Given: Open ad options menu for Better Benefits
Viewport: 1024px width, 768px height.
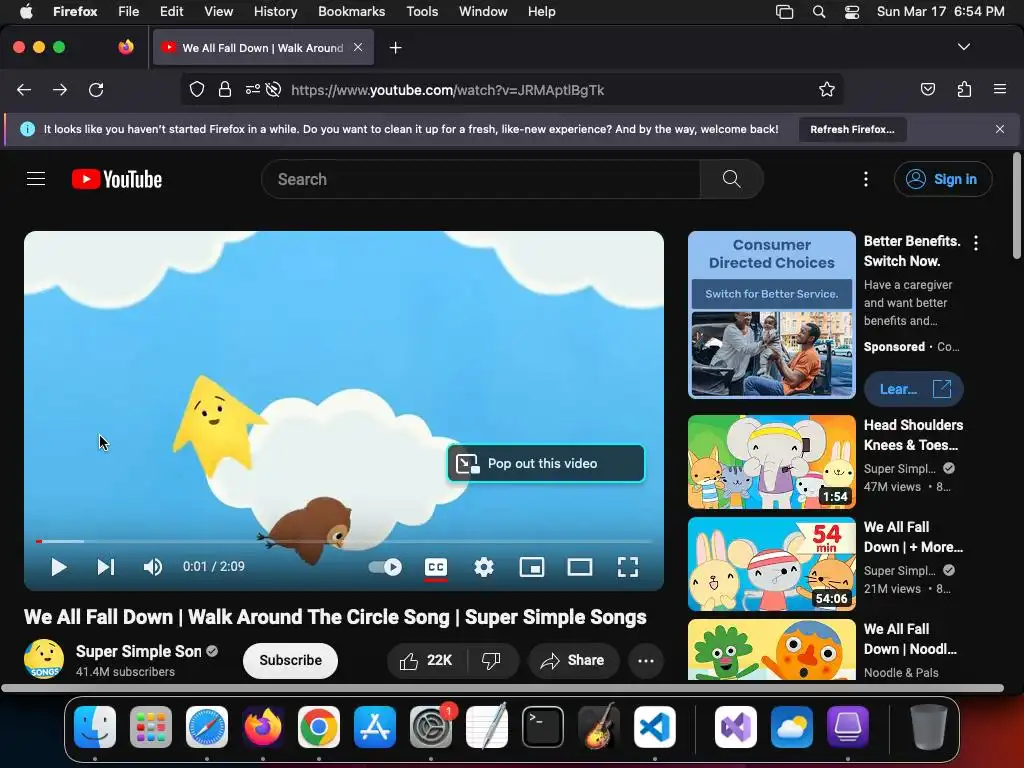Looking at the screenshot, I should (x=976, y=243).
